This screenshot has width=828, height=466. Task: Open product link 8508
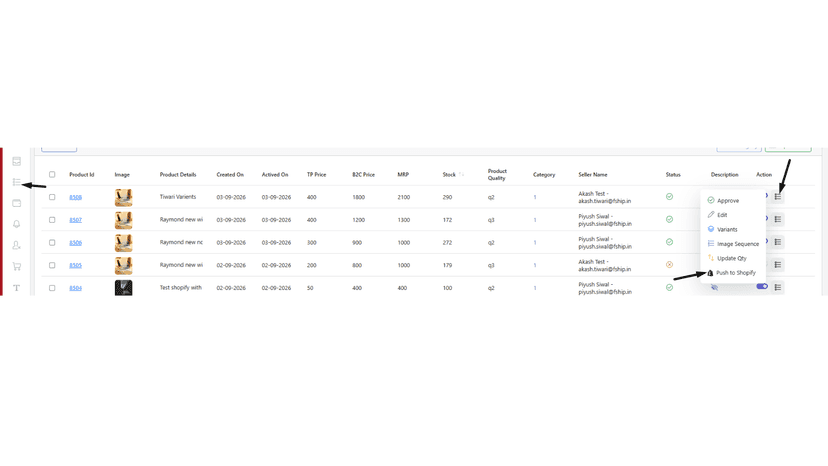tap(76, 197)
